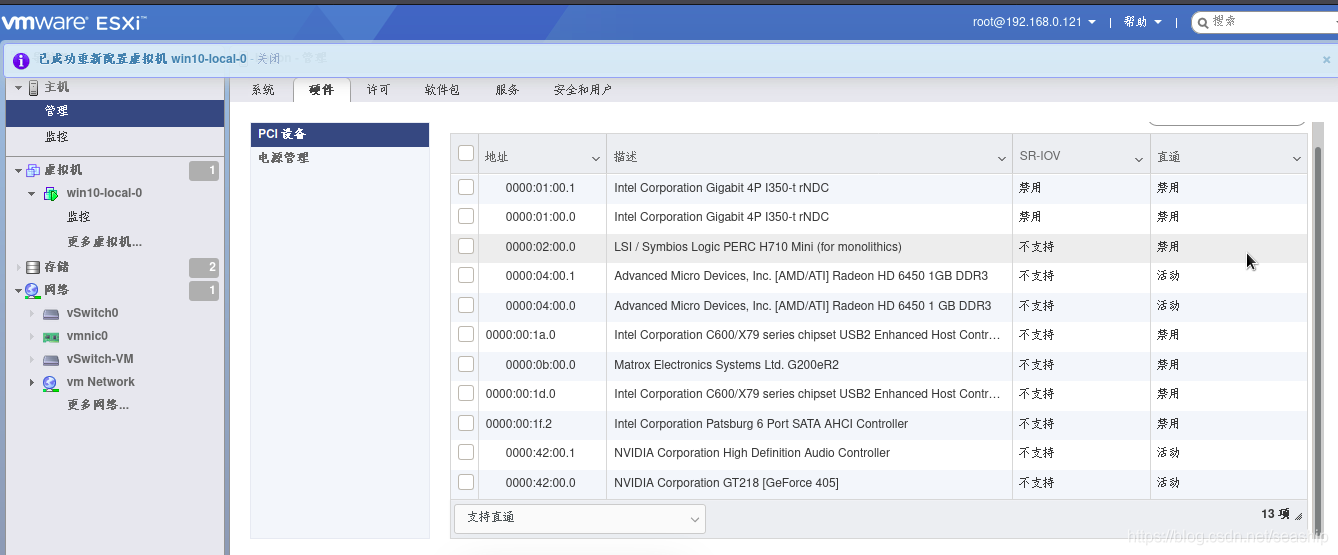Viewport: 1338px width, 555px height.
Task: Switch to the 安全和用户 tab
Action: point(583,90)
